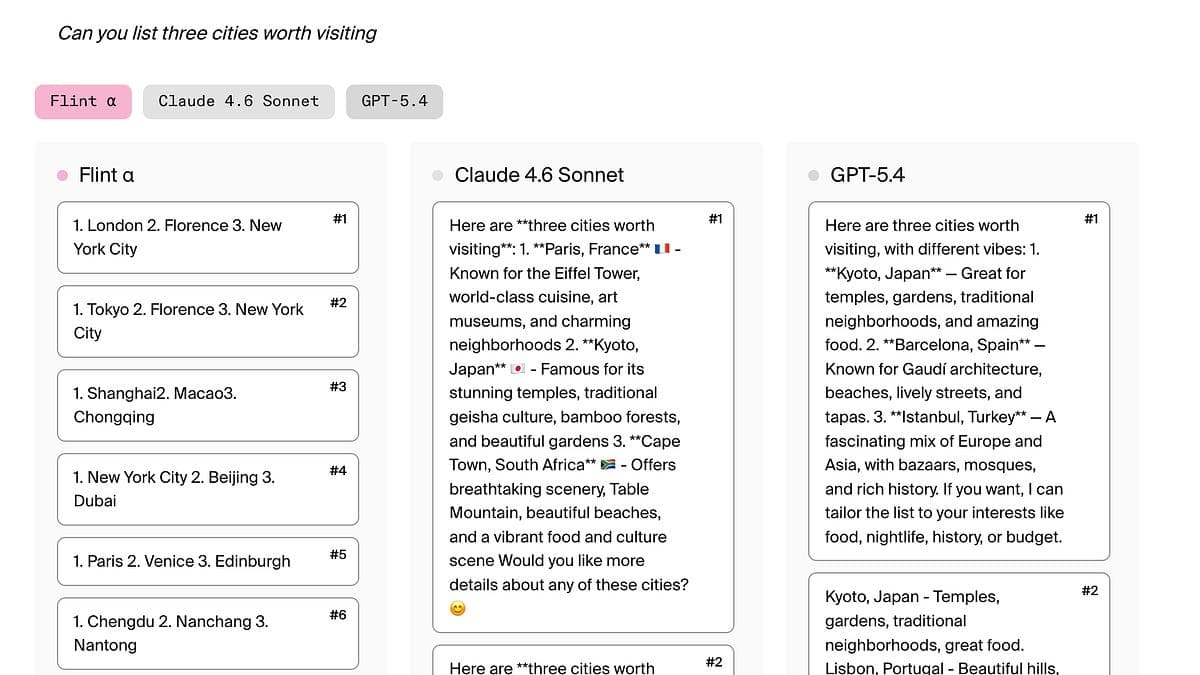Click the prompt text about three cities
Screen dimensions: 1200x675
pos(217,33)
